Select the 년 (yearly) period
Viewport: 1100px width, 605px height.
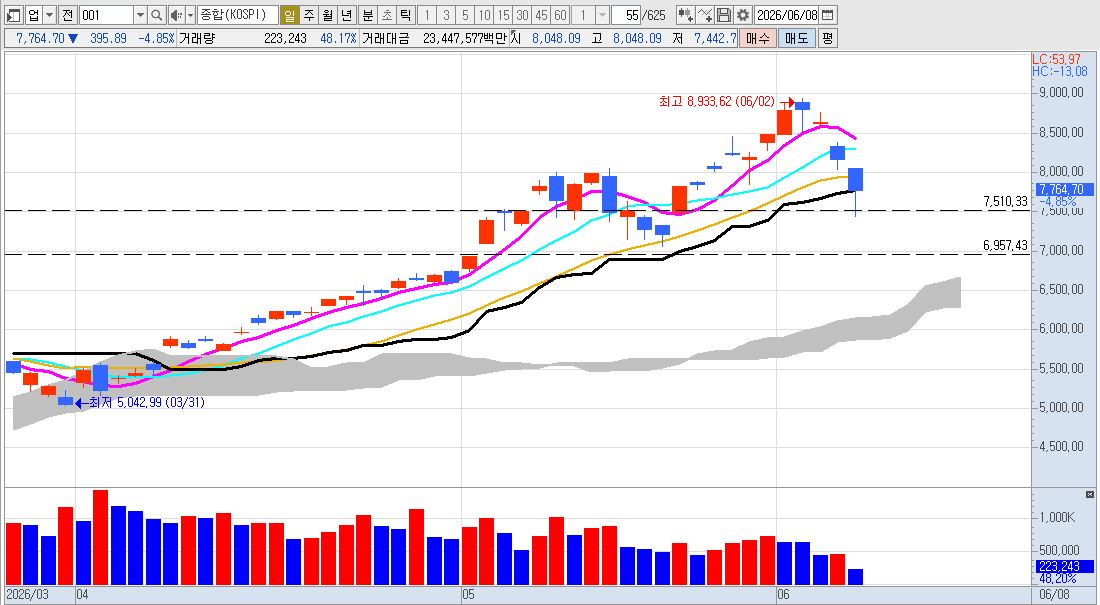point(347,15)
